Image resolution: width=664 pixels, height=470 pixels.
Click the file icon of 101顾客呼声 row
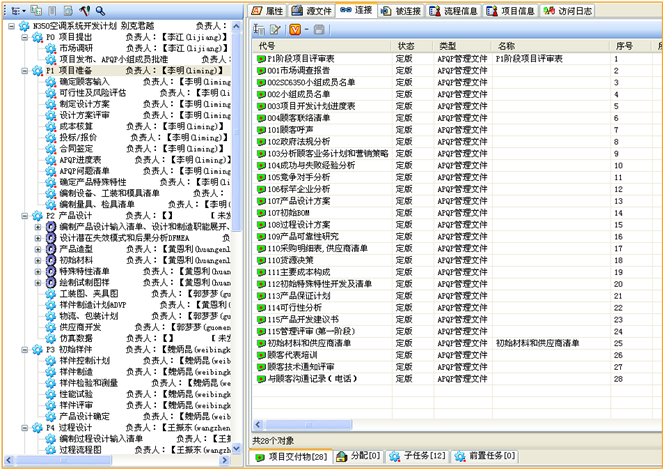[261, 130]
